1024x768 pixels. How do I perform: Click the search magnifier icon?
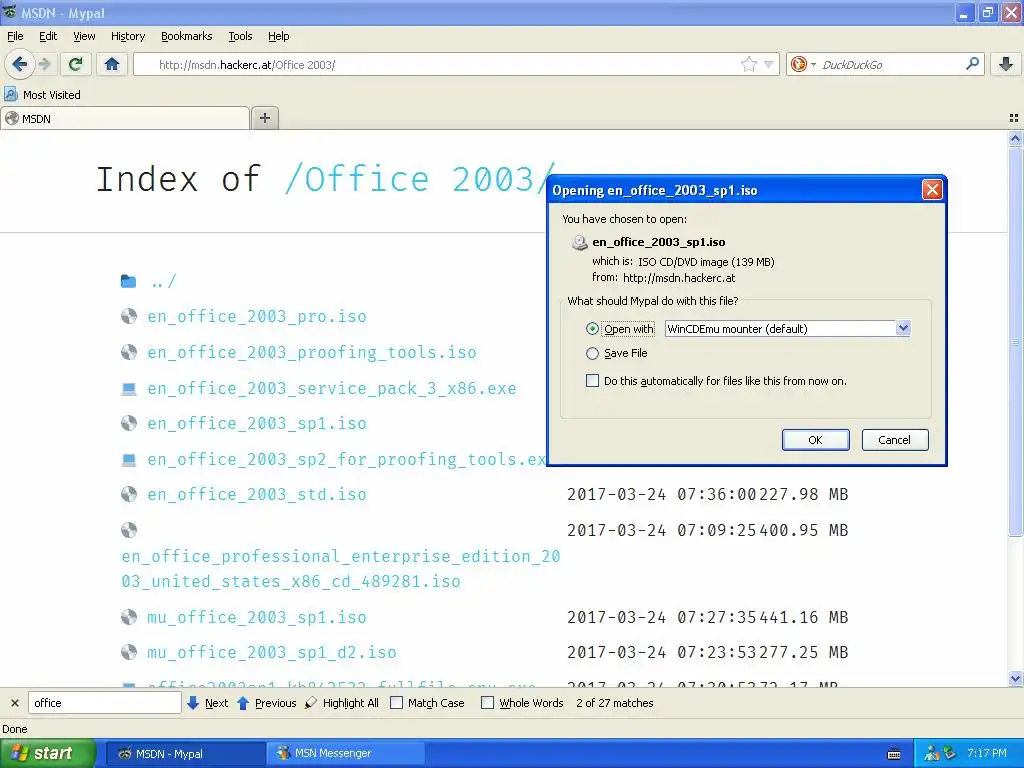pos(972,64)
